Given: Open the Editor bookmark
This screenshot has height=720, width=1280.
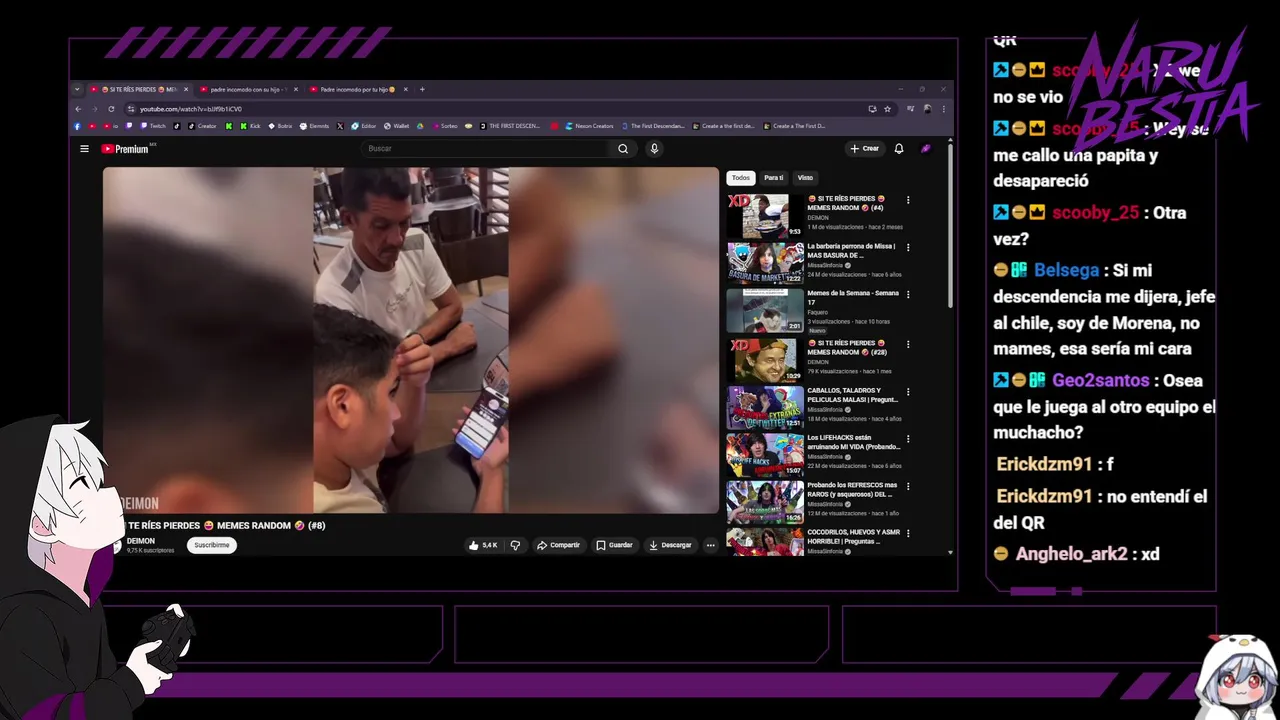Looking at the screenshot, I should pyautogui.click(x=364, y=126).
